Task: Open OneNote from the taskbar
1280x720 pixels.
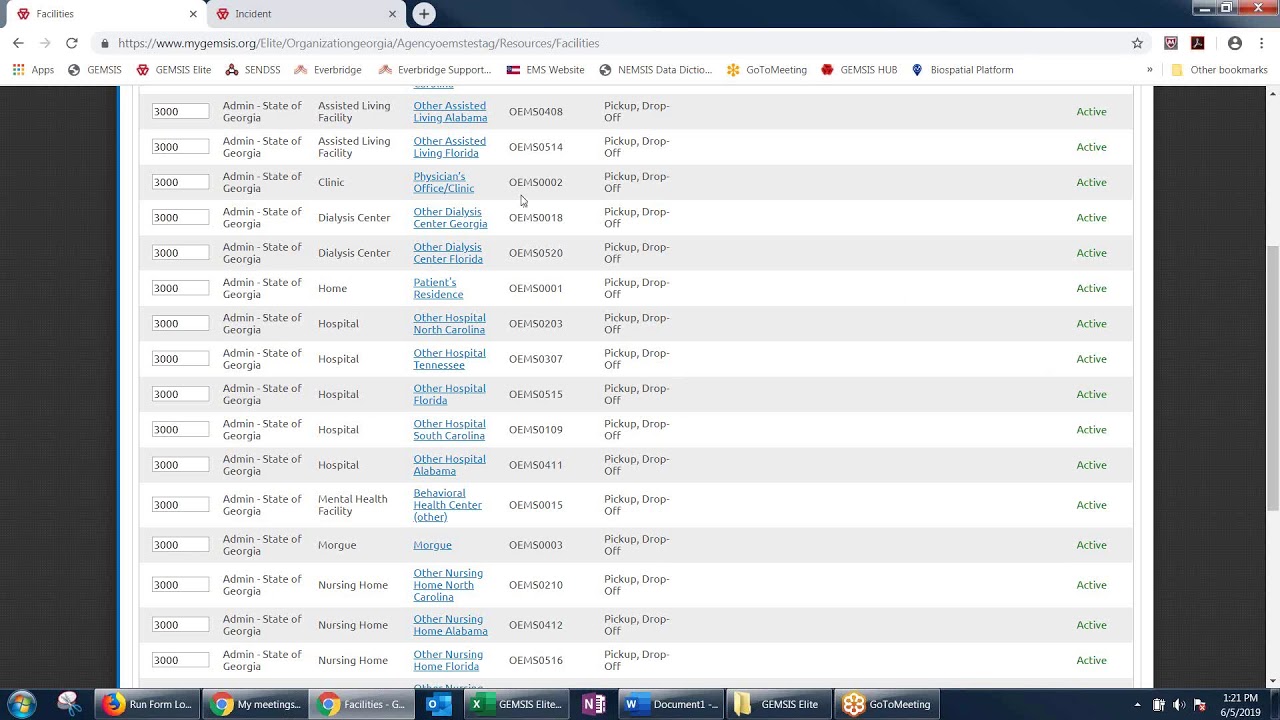Action: click(x=594, y=704)
